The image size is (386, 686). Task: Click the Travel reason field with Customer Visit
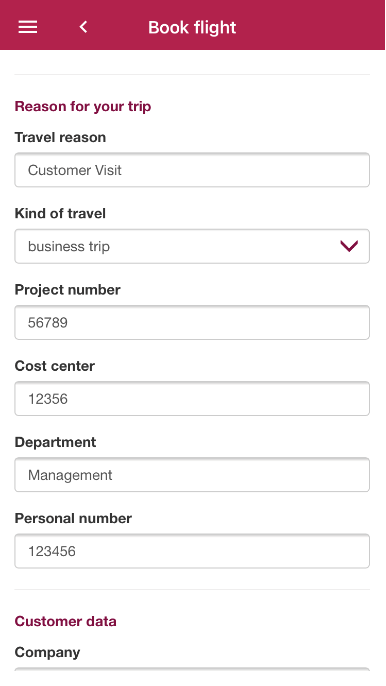(192, 170)
